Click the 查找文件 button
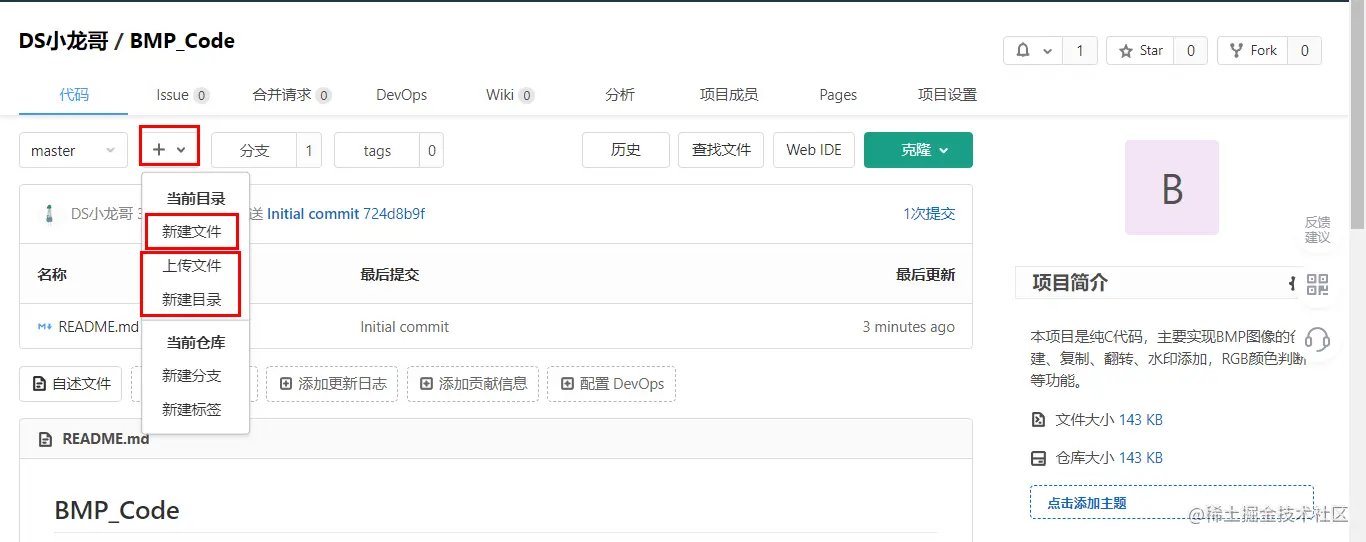Image resolution: width=1366 pixels, height=542 pixels. pos(721,150)
